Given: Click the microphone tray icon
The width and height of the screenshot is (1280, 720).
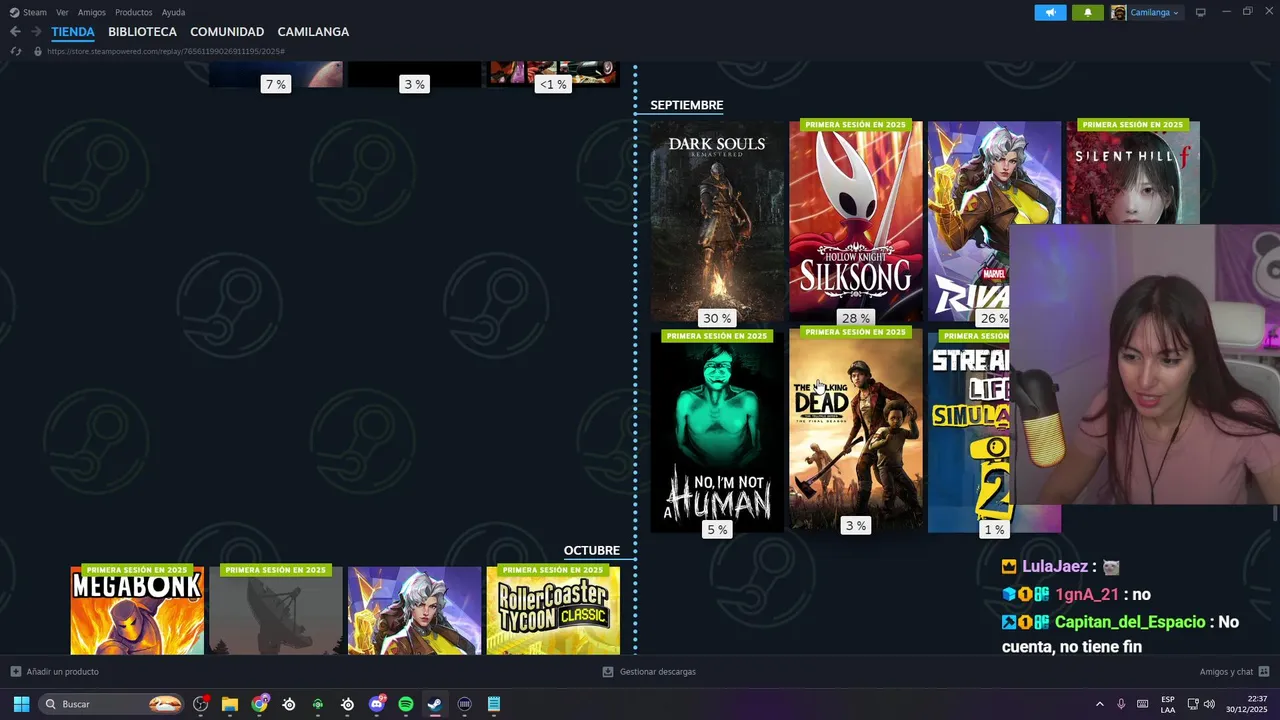Looking at the screenshot, I should coord(1121,704).
